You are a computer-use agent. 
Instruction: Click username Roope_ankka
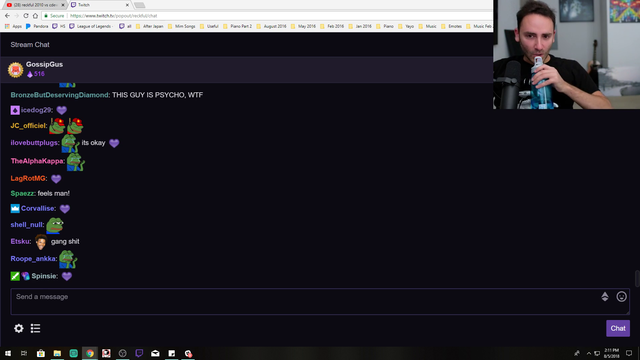point(34,259)
